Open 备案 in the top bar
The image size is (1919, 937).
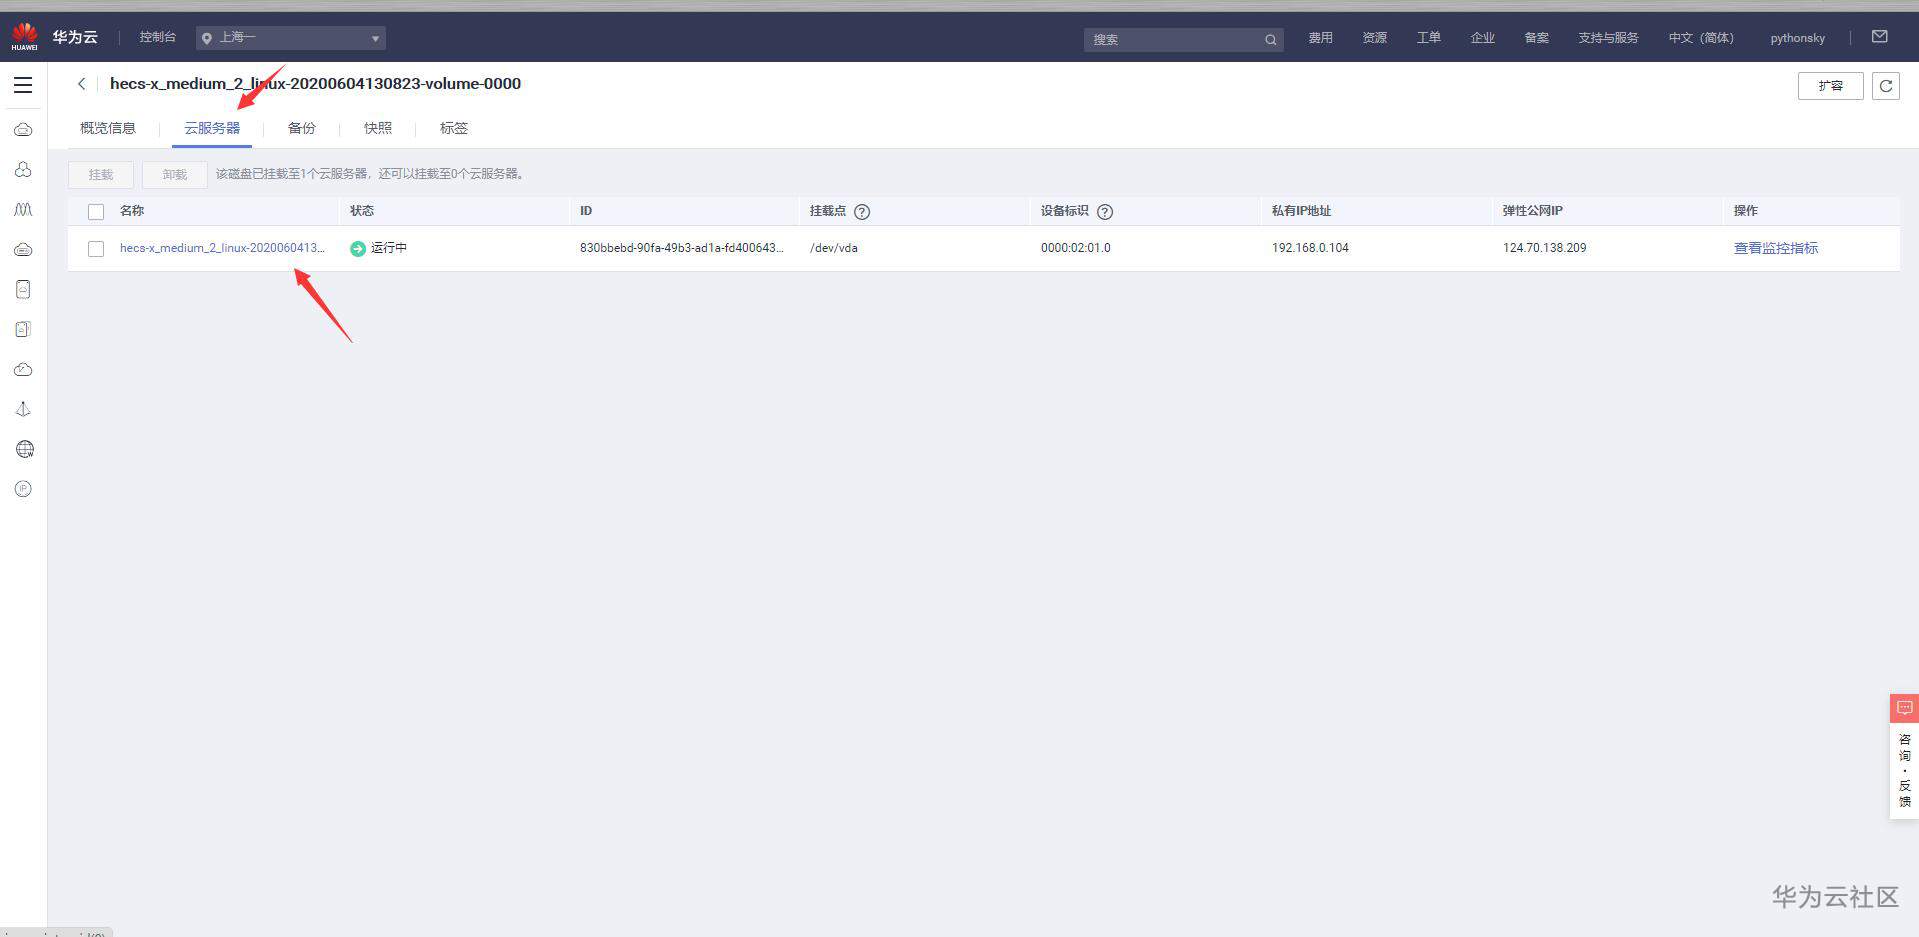pos(1537,38)
